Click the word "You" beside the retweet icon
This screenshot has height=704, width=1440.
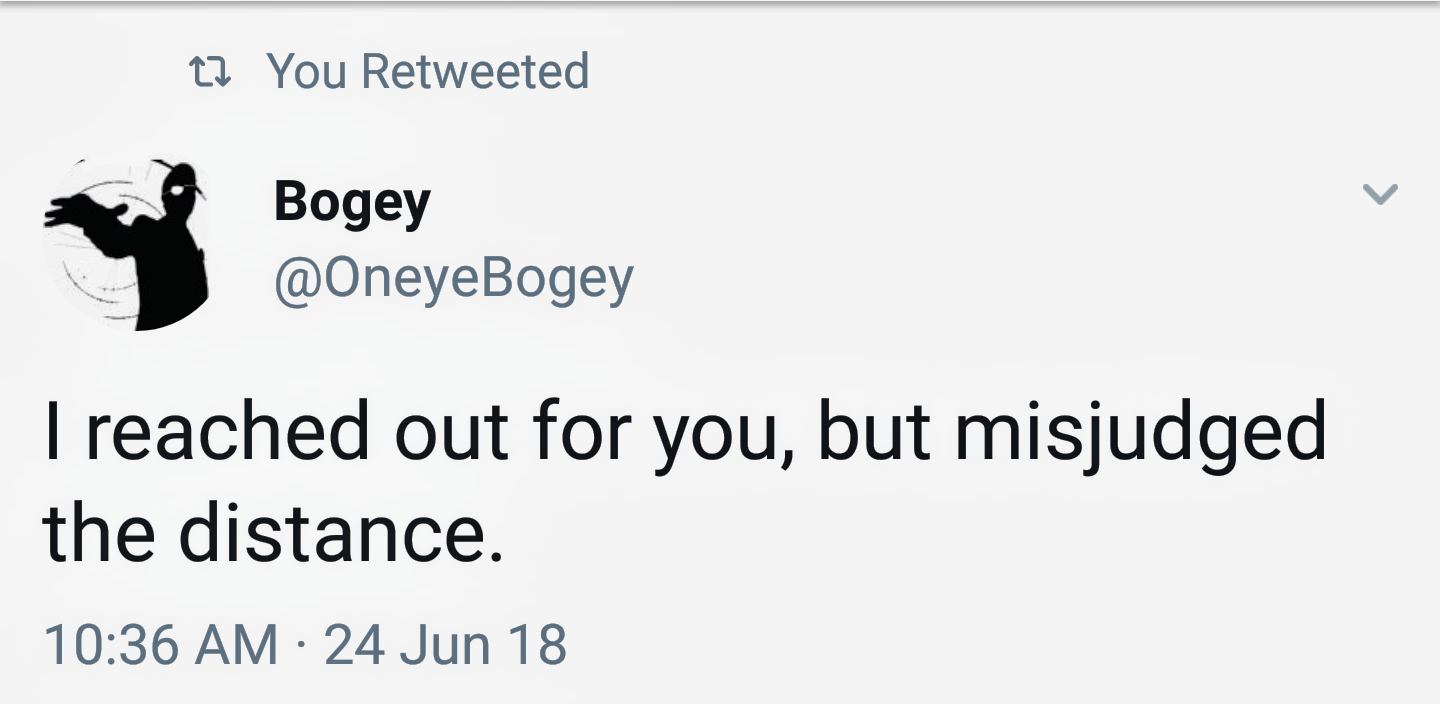[x=306, y=71]
